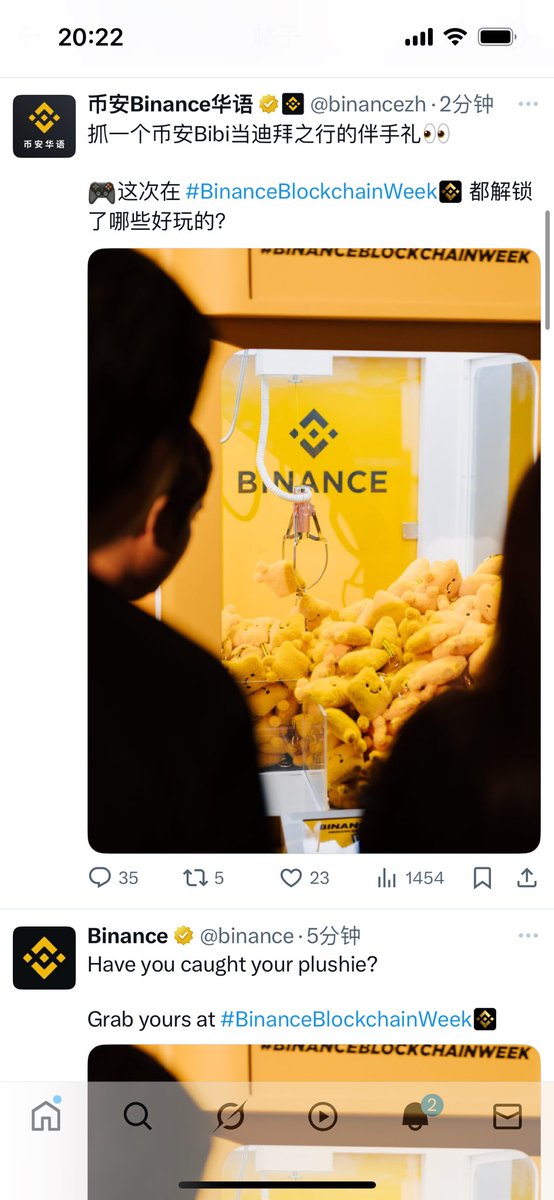Reply to the 币安Binance华语 post (35 comments)
554x1200 pixels.
tap(113, 878)
